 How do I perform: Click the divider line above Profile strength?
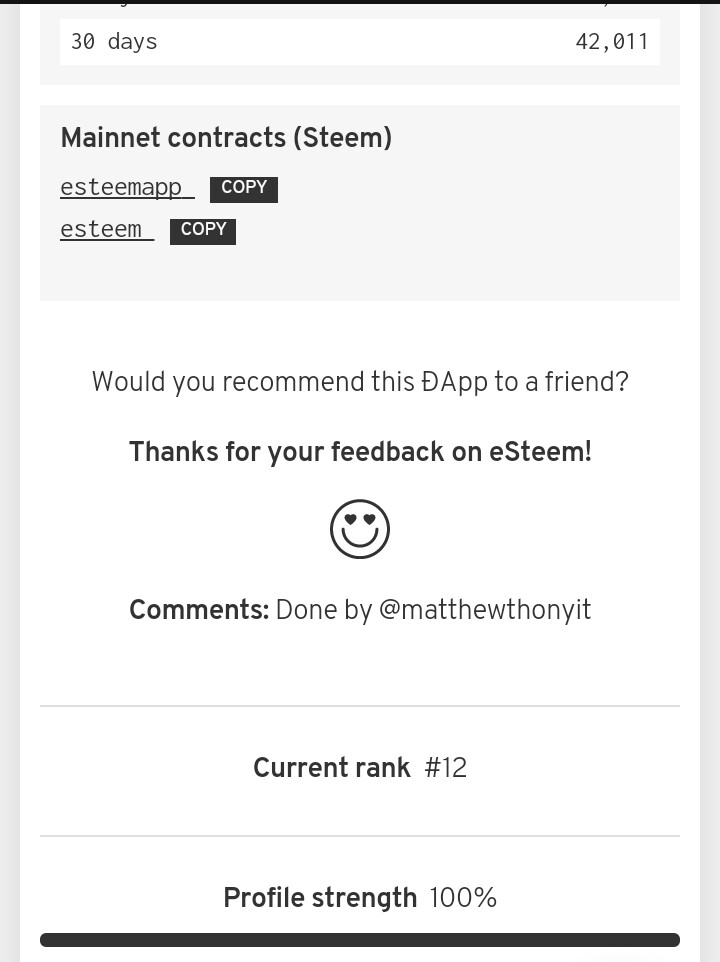(360, 836)
